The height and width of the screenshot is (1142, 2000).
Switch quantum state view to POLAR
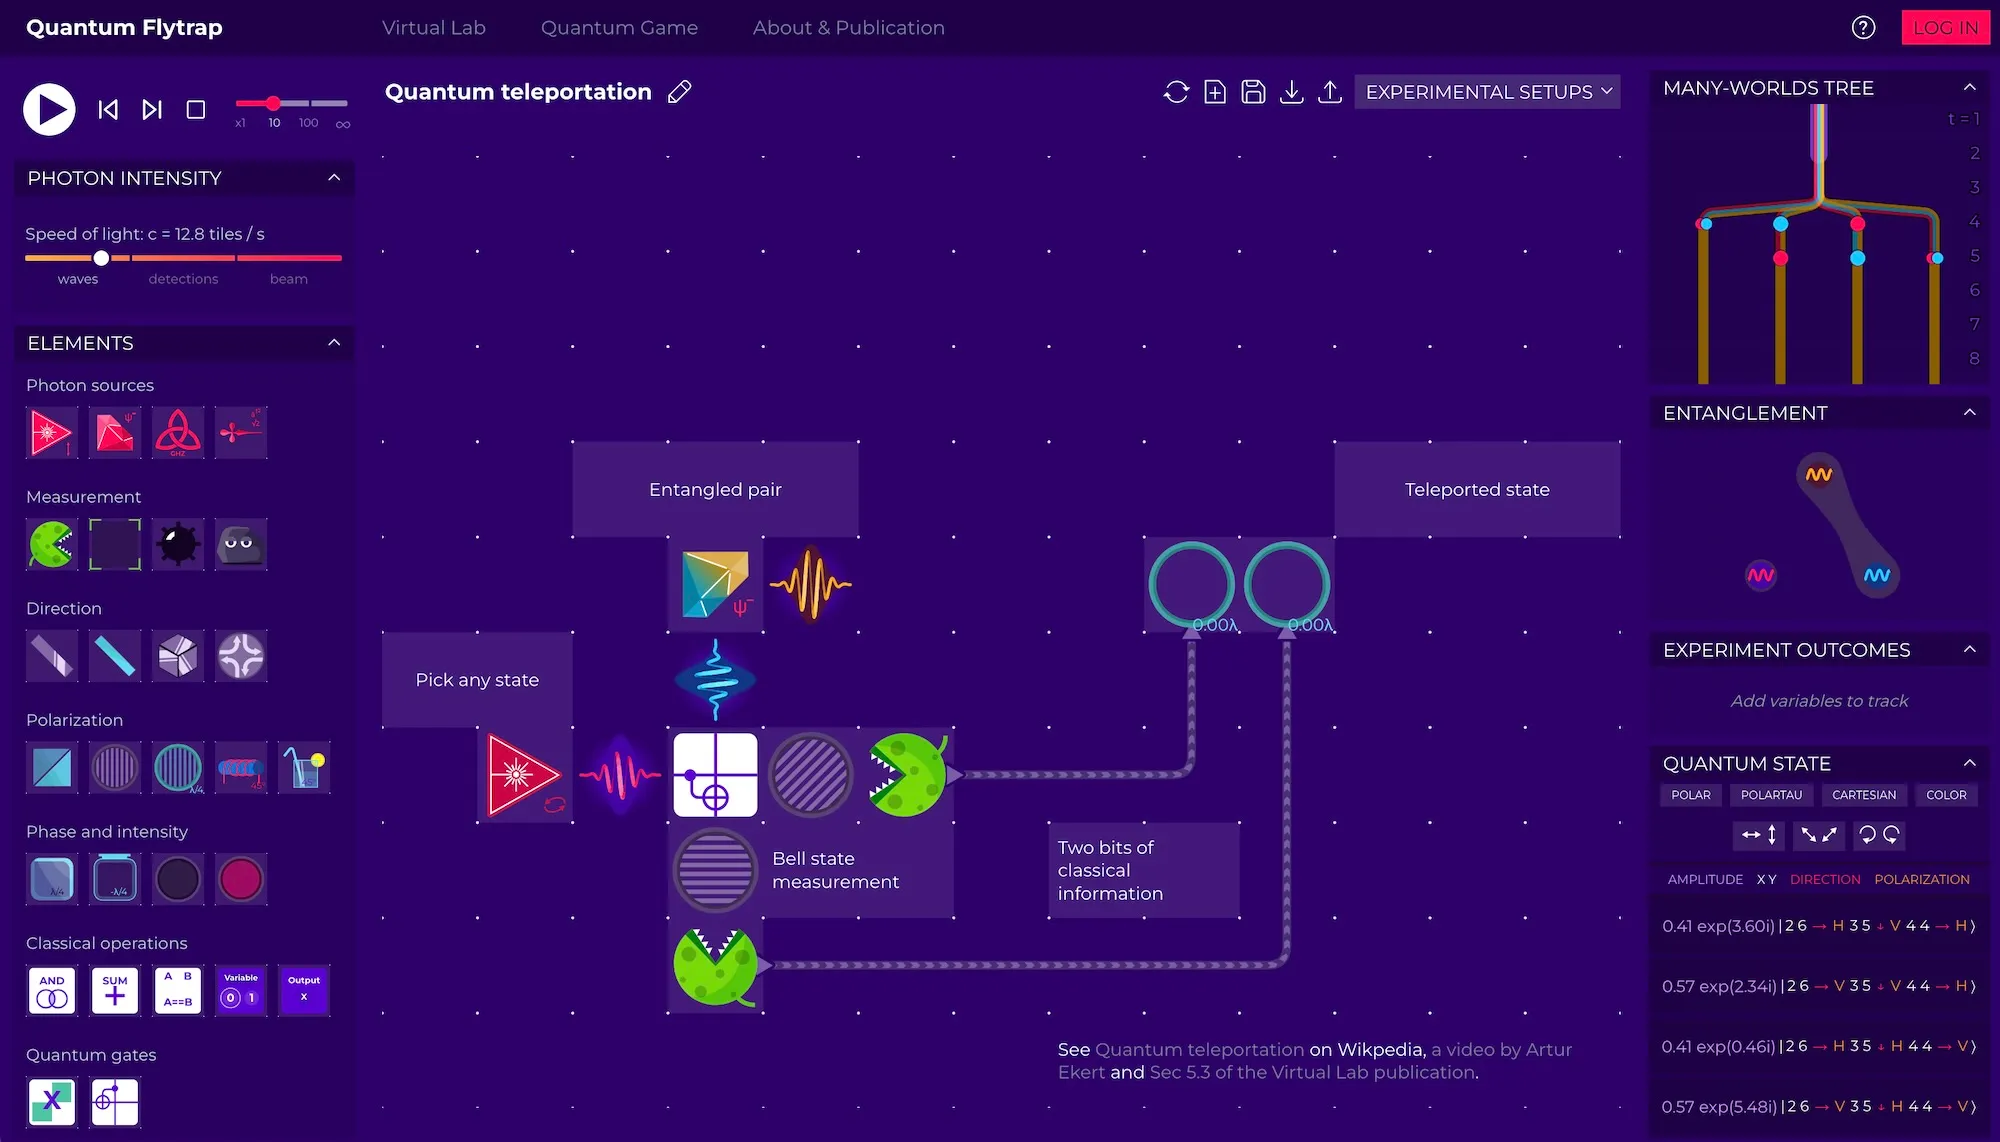pyautogui.click(x=1690, y=795)
